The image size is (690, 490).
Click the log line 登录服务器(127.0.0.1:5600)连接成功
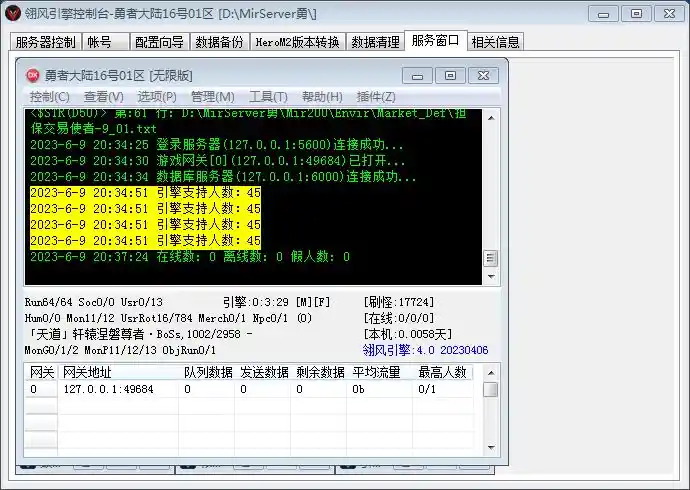(217, 145)
